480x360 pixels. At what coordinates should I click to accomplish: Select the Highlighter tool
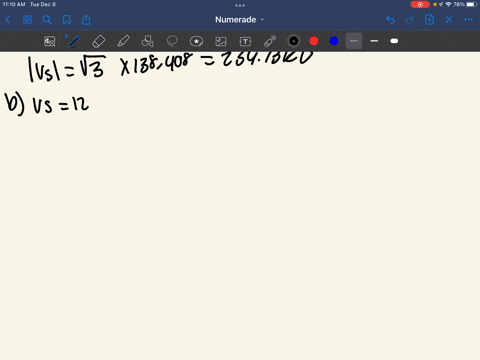pos(123,41)
